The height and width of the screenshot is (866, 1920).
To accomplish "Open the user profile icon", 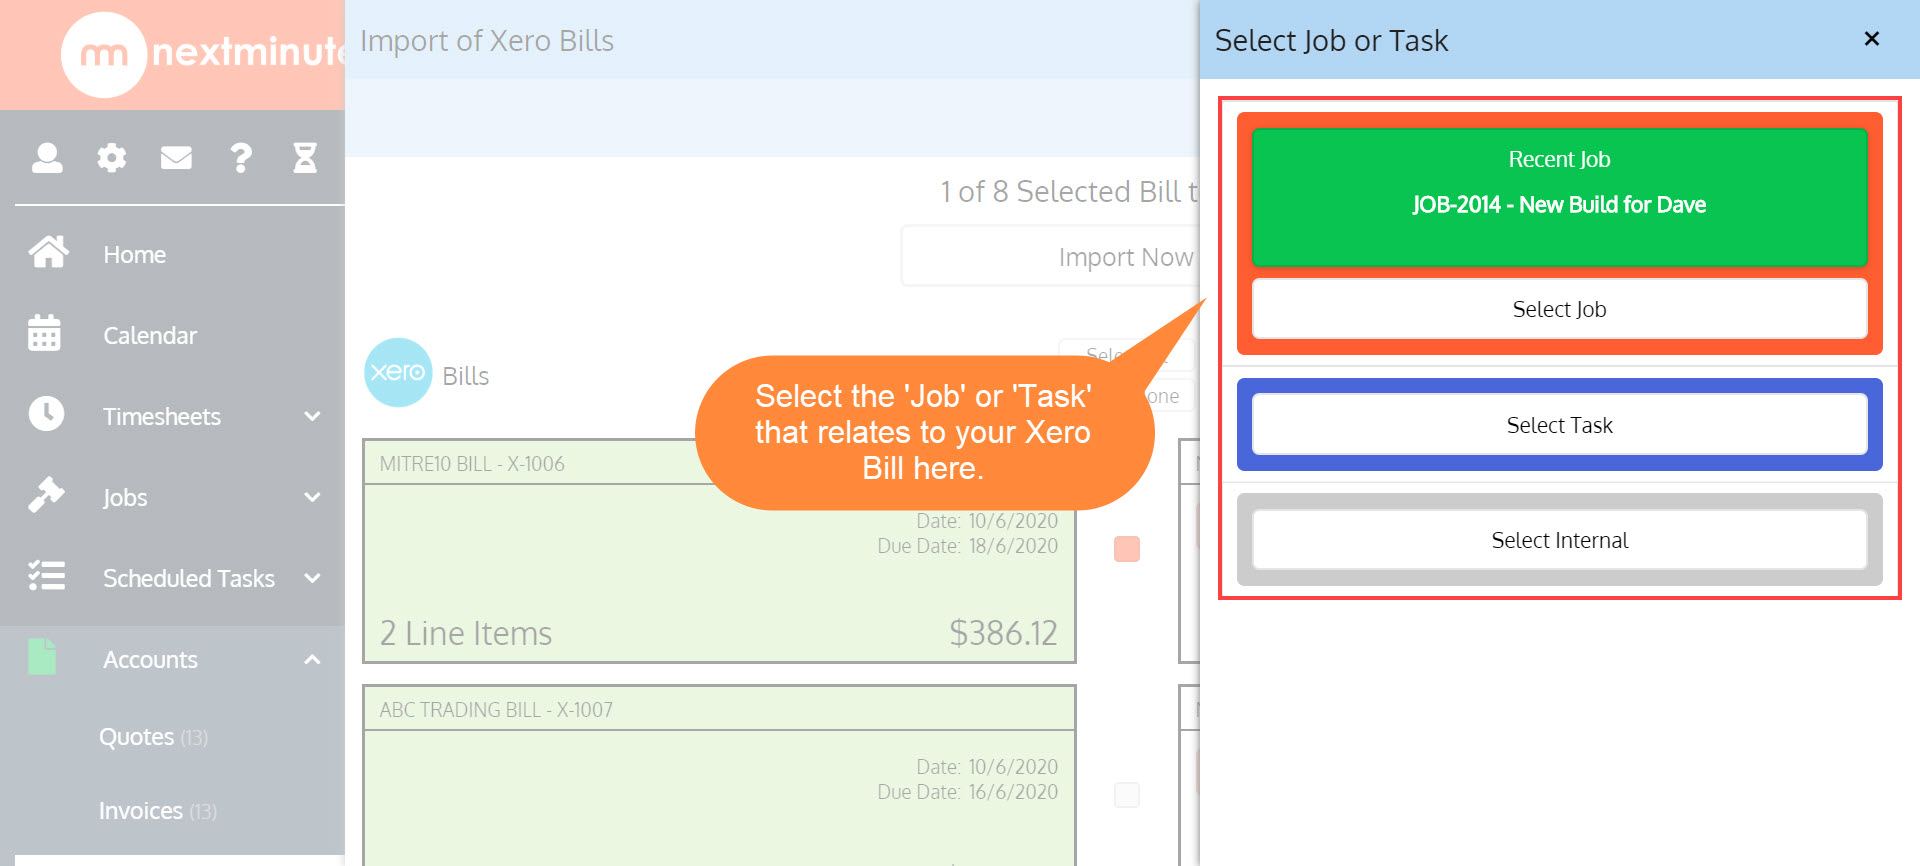I will [x=47, y=157].
